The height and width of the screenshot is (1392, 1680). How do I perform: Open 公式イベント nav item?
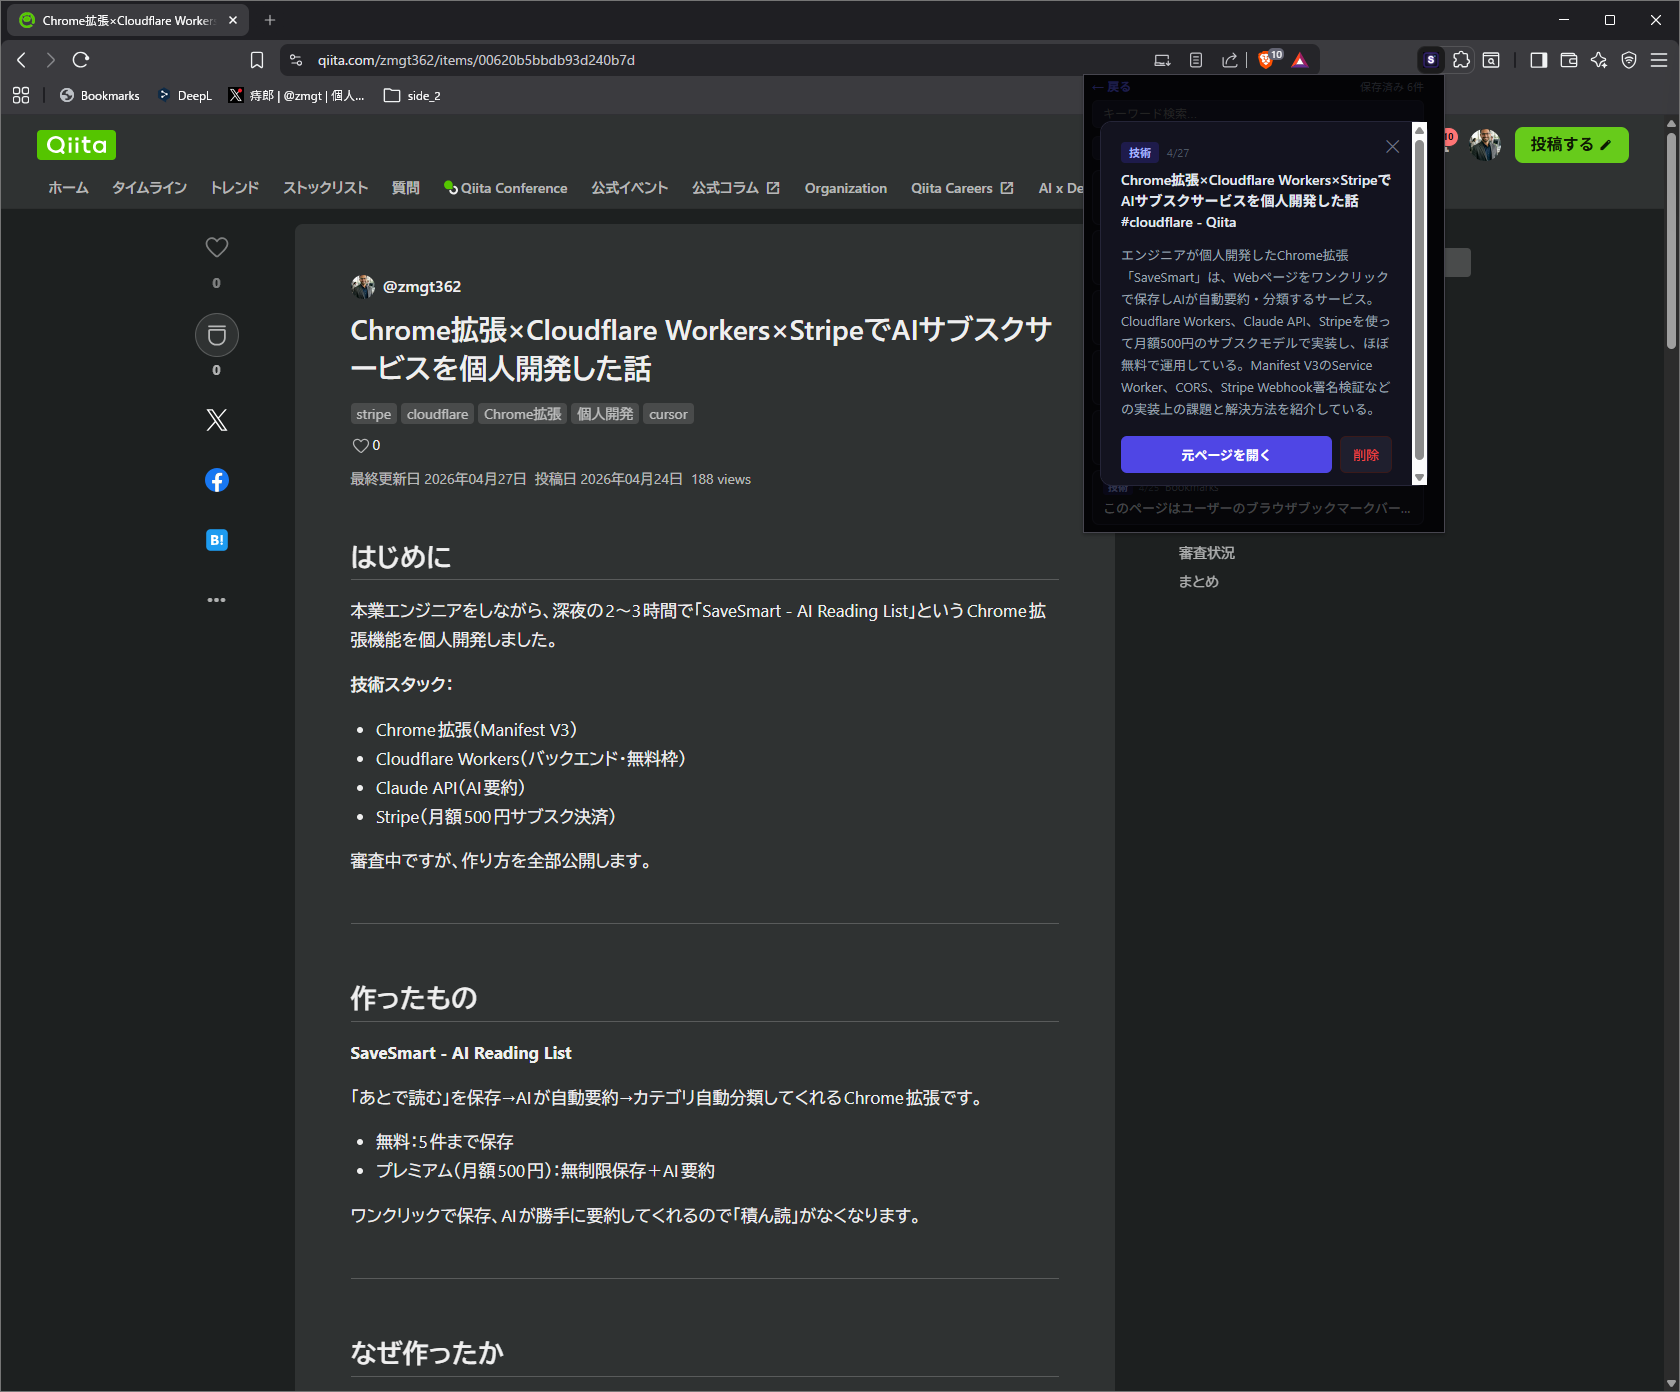[x=629, y=188]
